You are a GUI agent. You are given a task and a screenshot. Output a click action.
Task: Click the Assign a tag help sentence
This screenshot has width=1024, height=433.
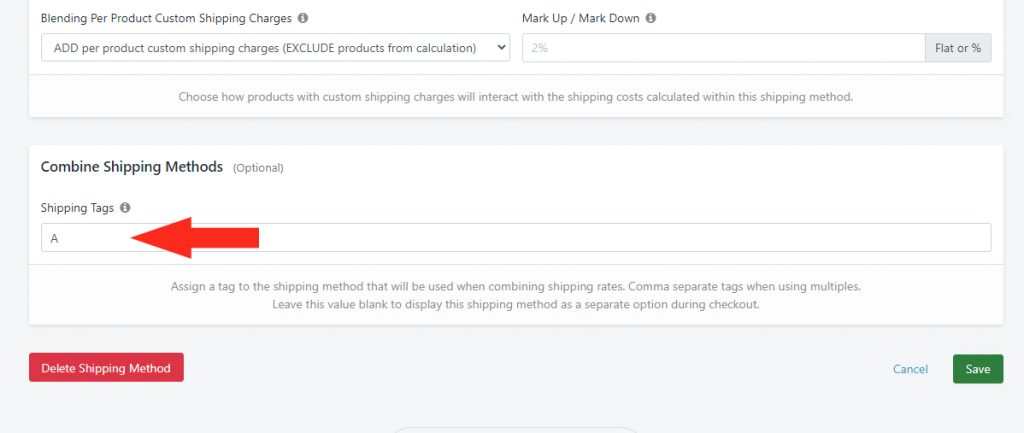pyautogui.click(x=516, y=286)
